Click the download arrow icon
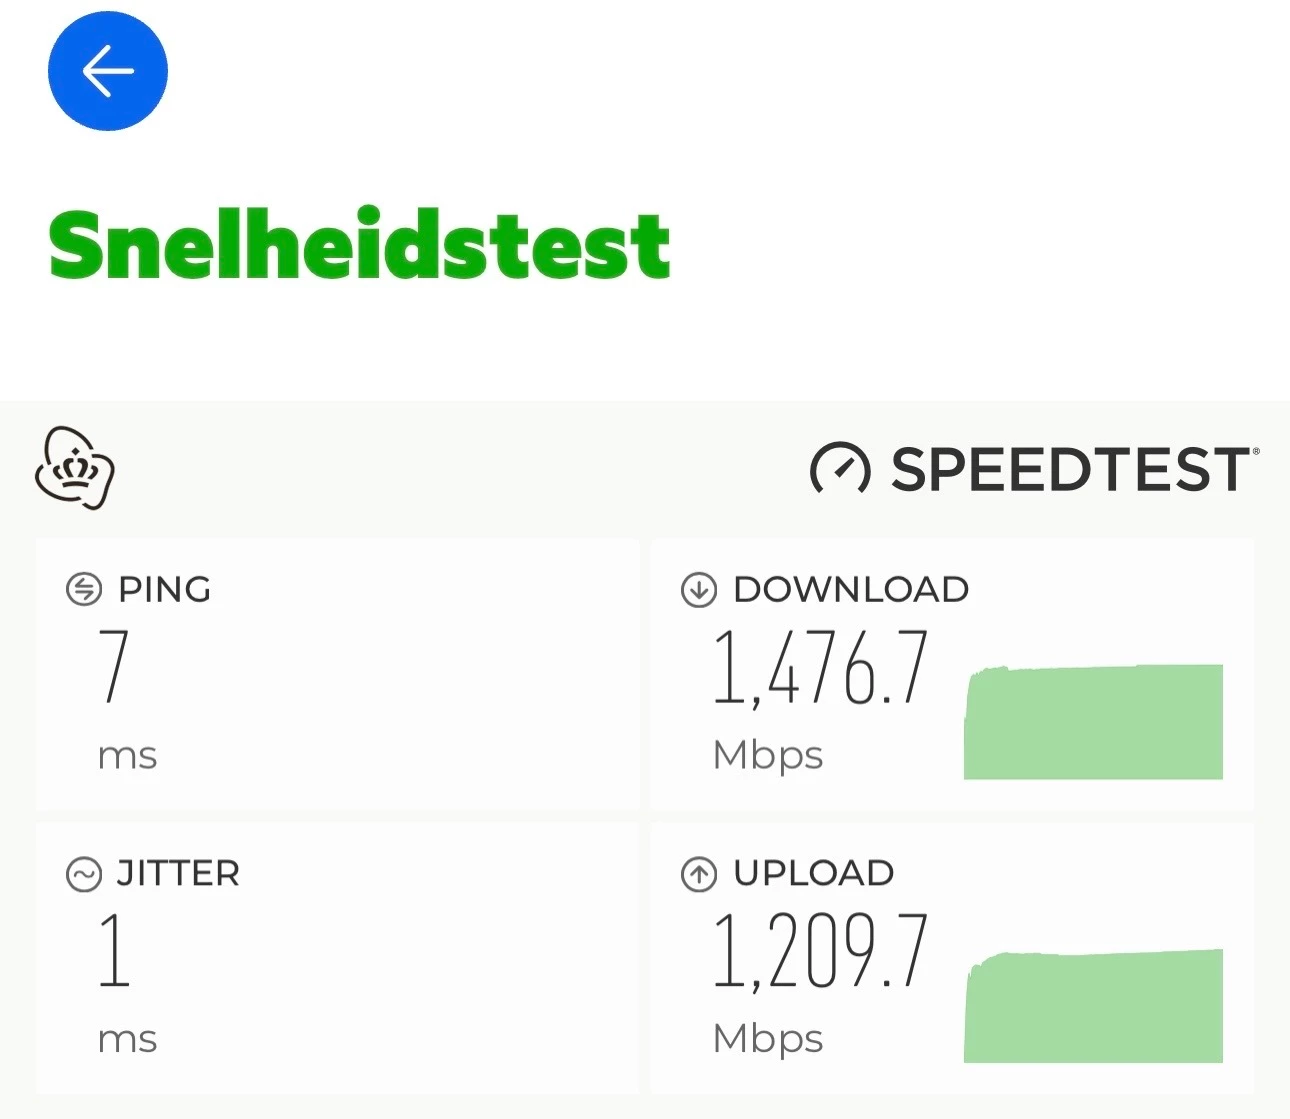The width and height of the screenshot is (1290, 1119). tap(699, 590)
